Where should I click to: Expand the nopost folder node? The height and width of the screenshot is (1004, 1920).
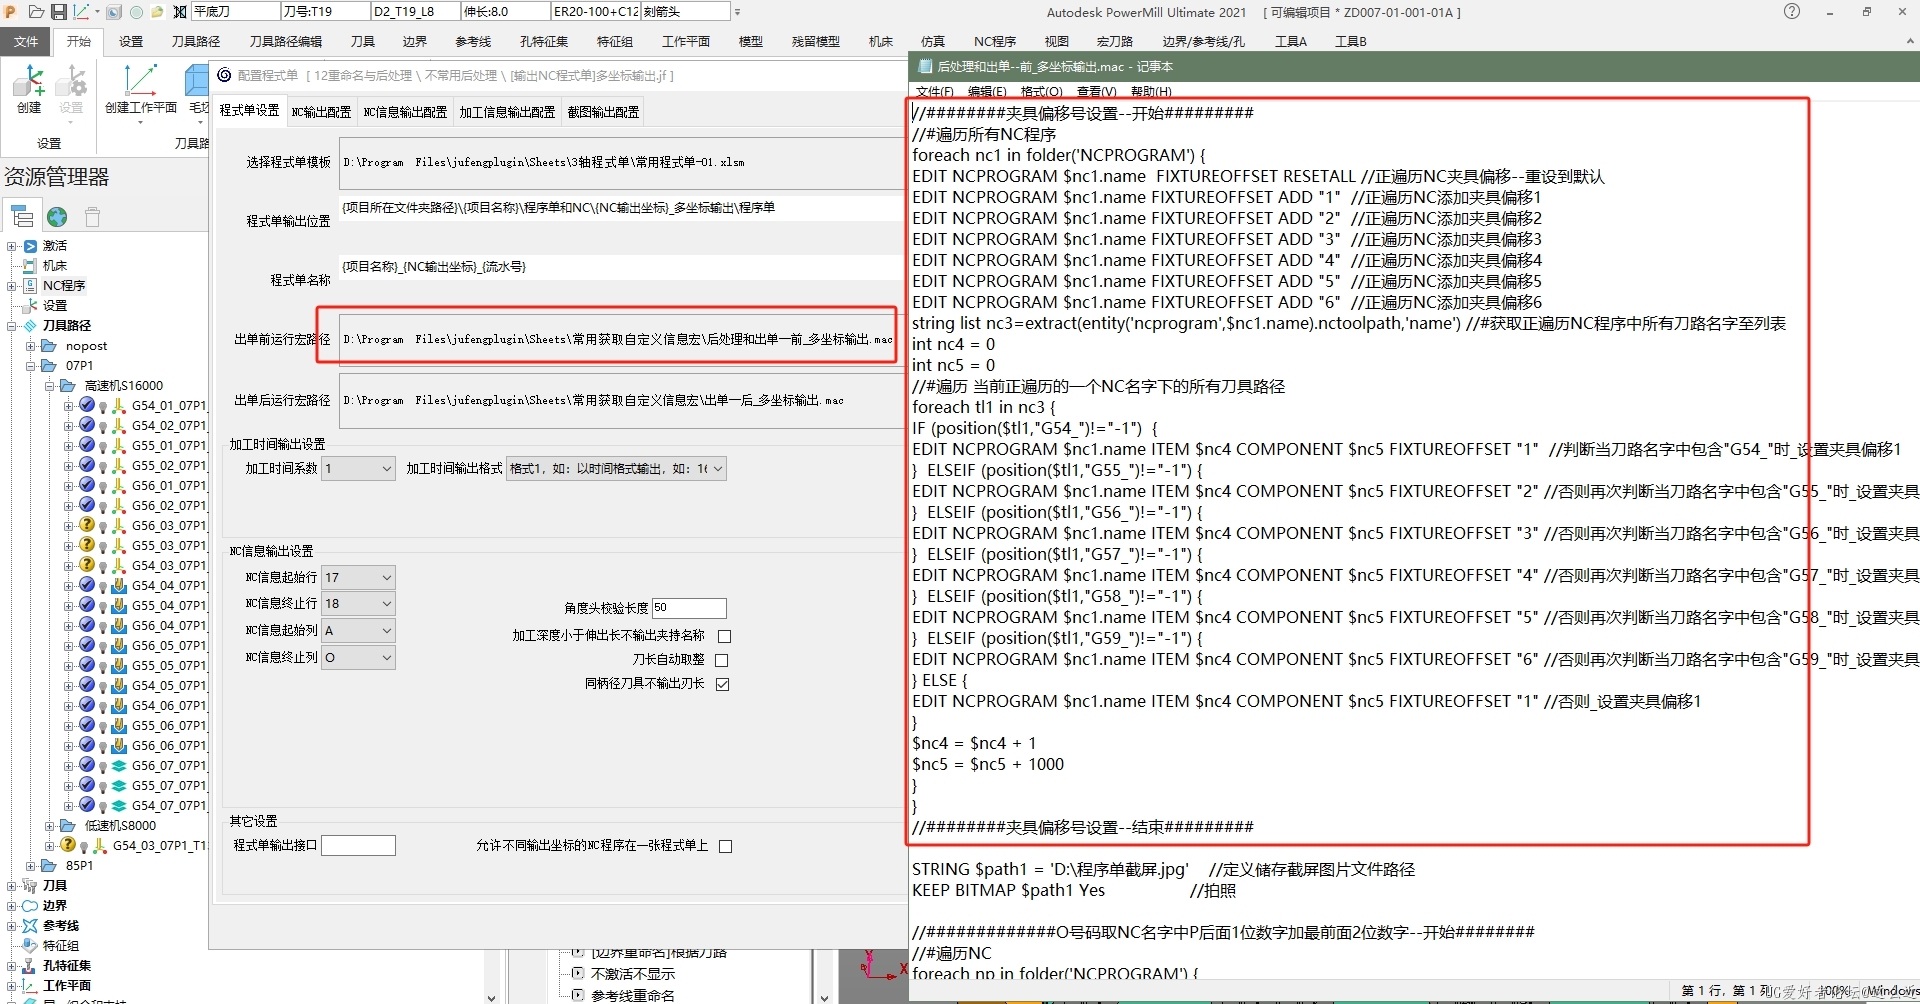(30, 346)
